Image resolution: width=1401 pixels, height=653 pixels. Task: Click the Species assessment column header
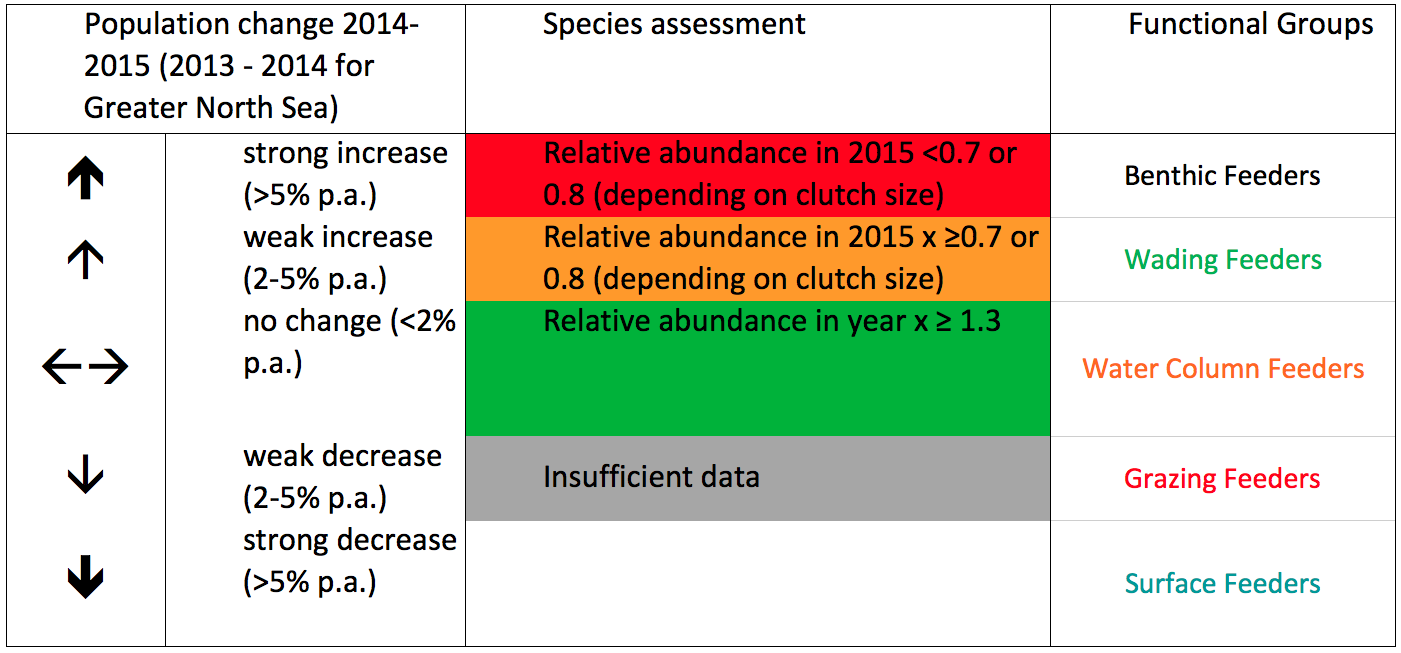click(x=673, y=25)
